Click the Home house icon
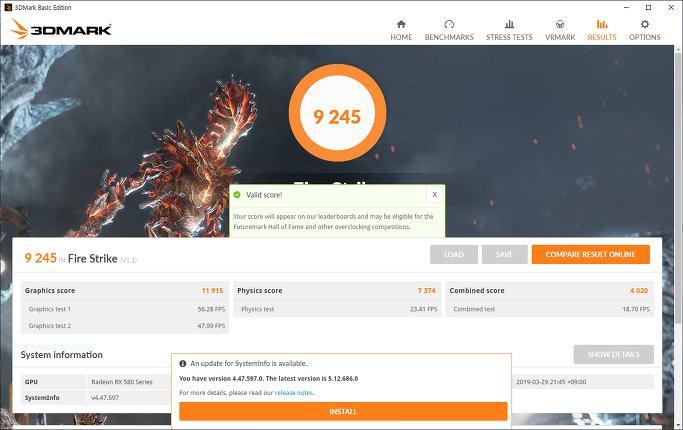 click(401, 24)
